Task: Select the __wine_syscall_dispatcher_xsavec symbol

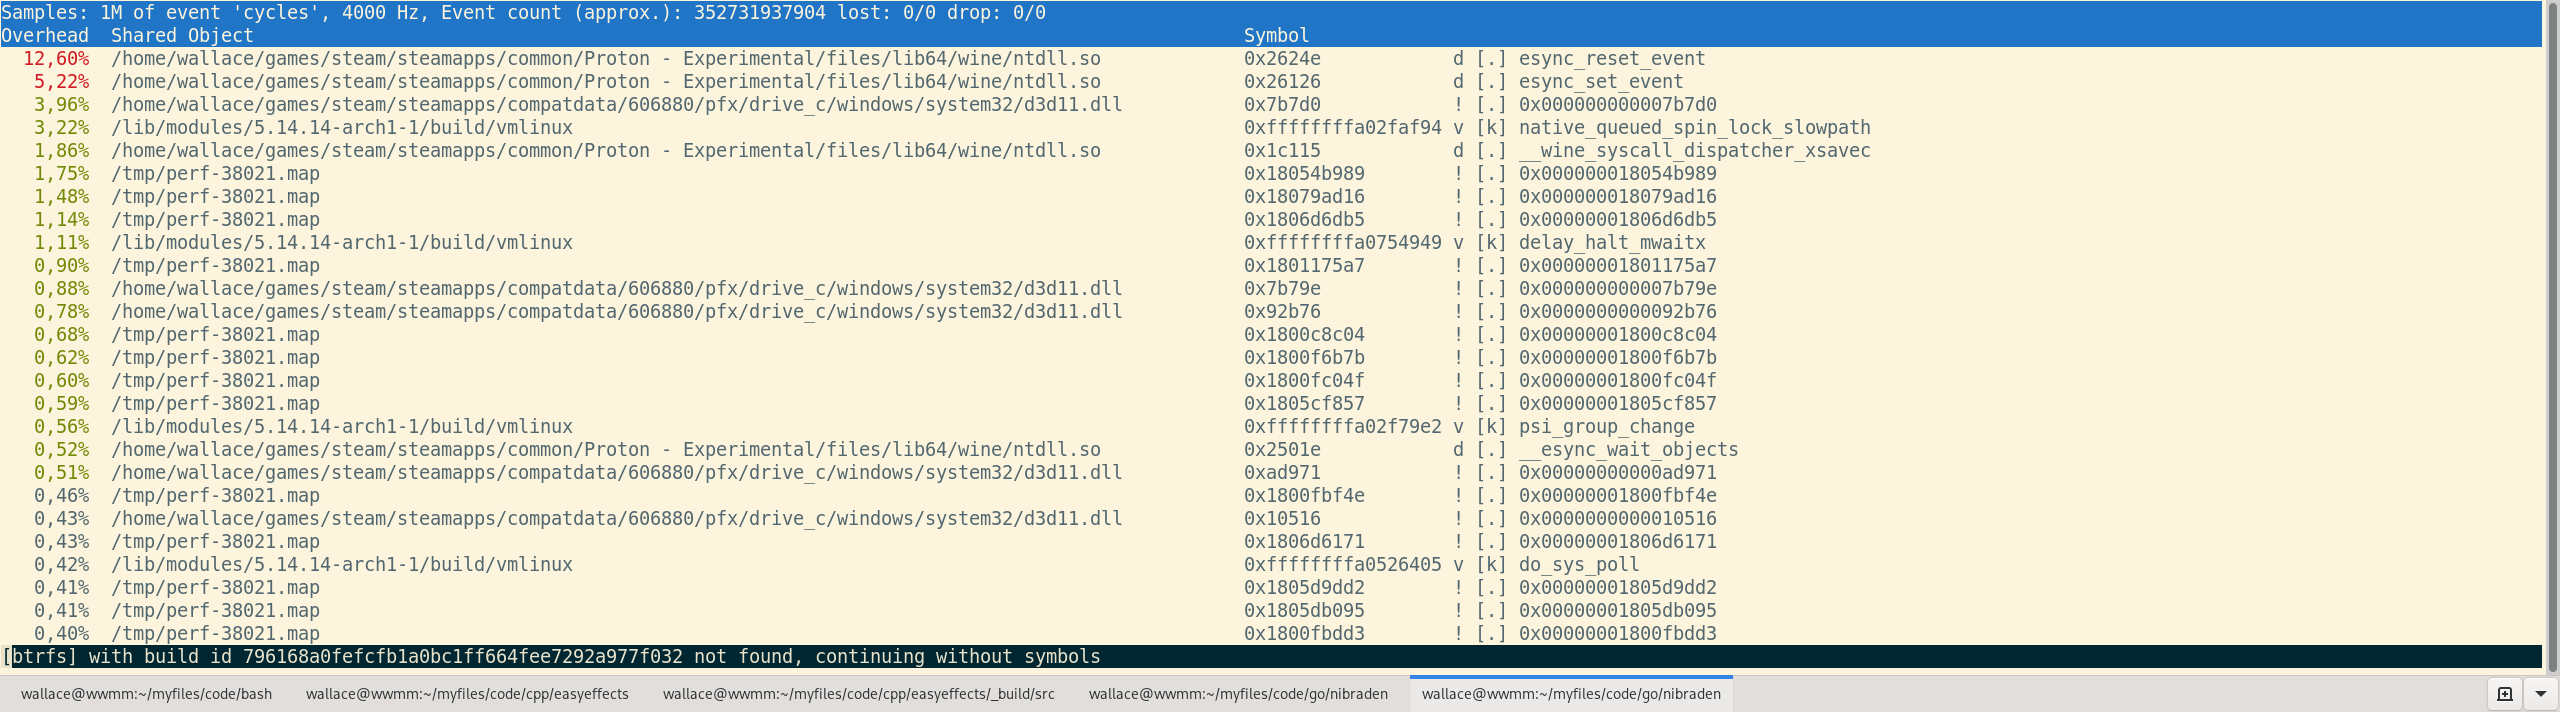Action: [1695, 151]
